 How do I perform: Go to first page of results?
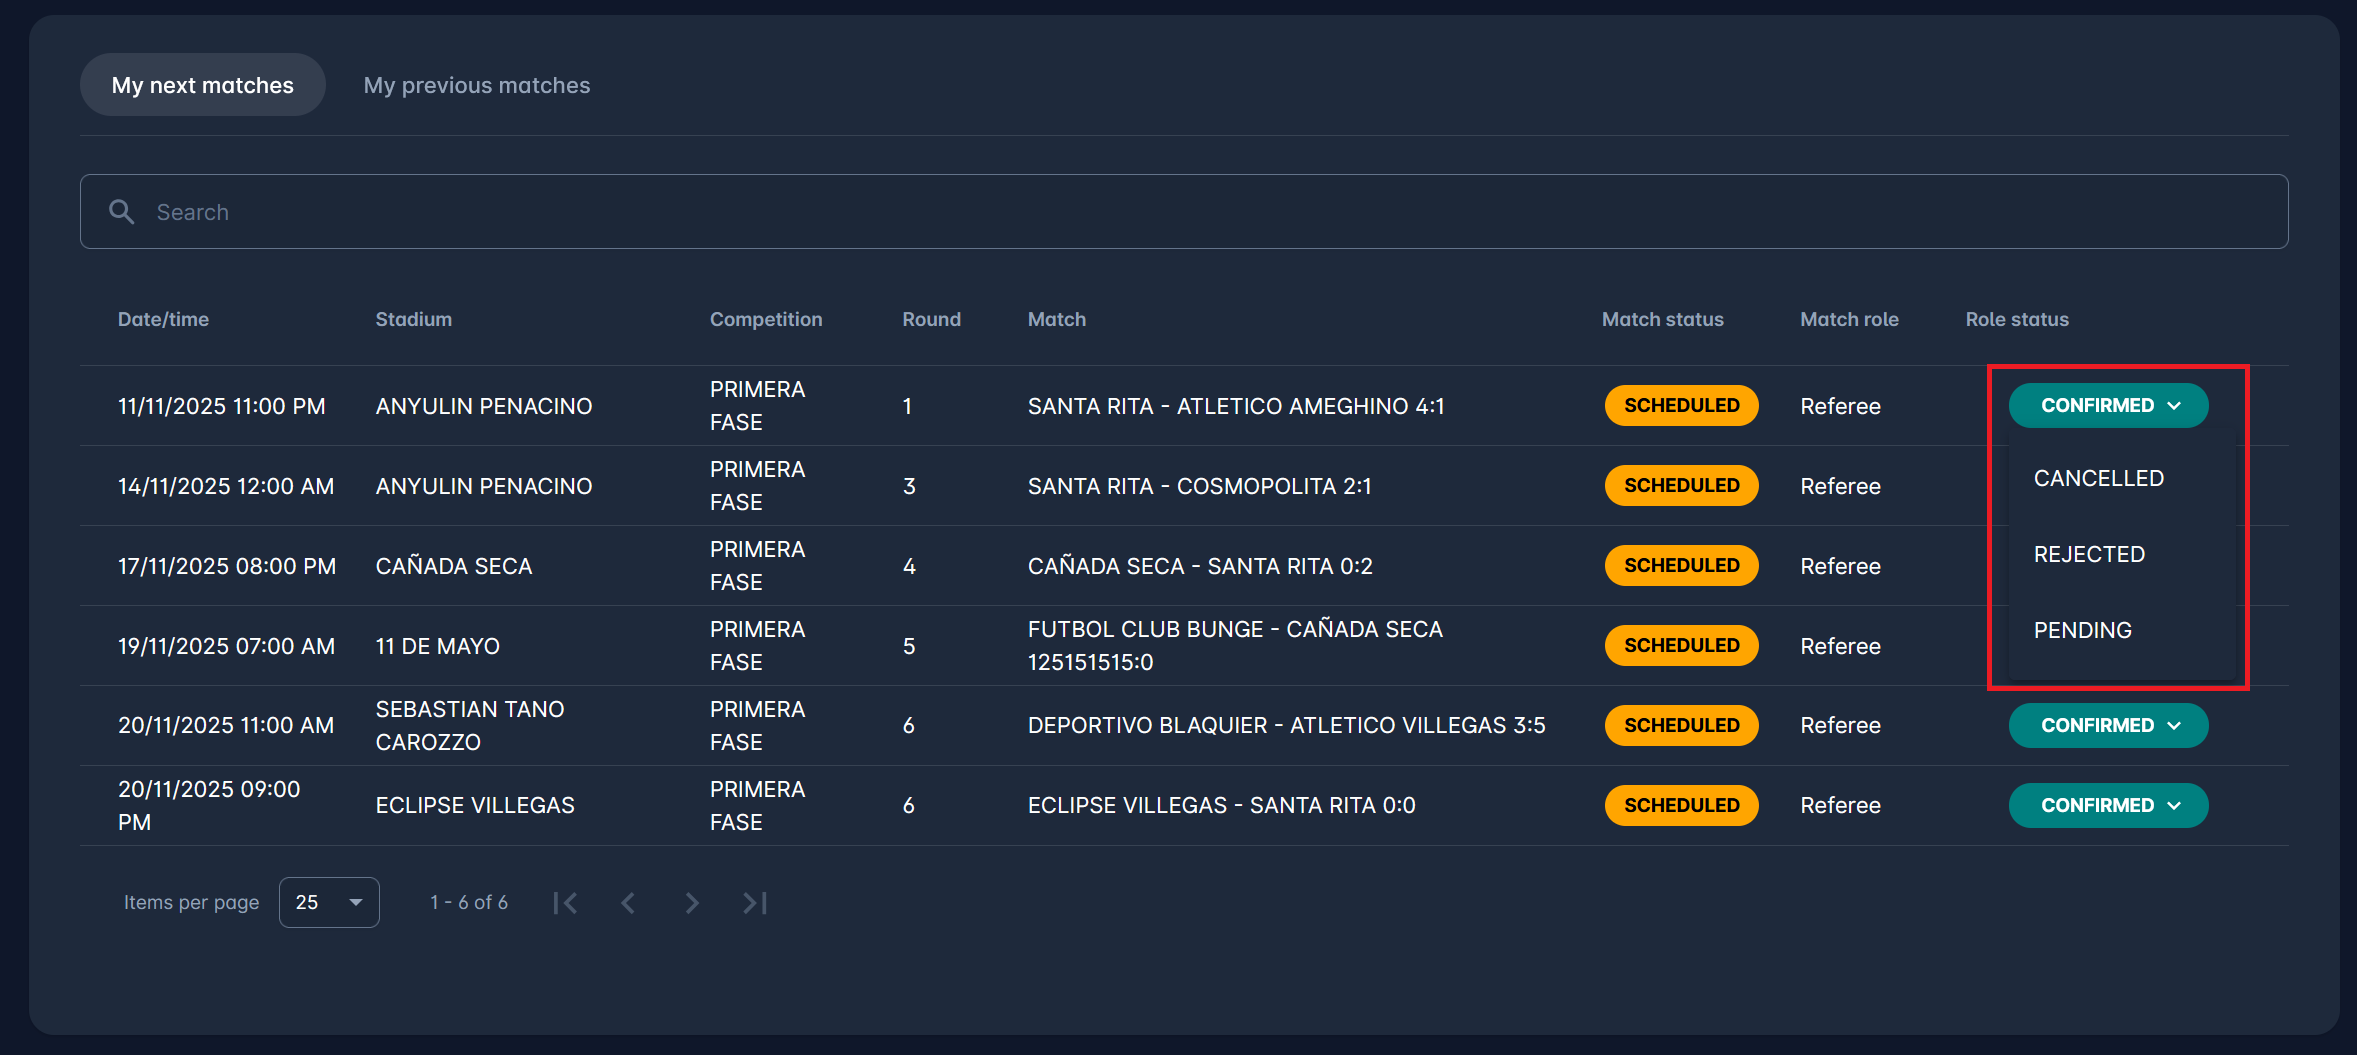pos(565,903)
